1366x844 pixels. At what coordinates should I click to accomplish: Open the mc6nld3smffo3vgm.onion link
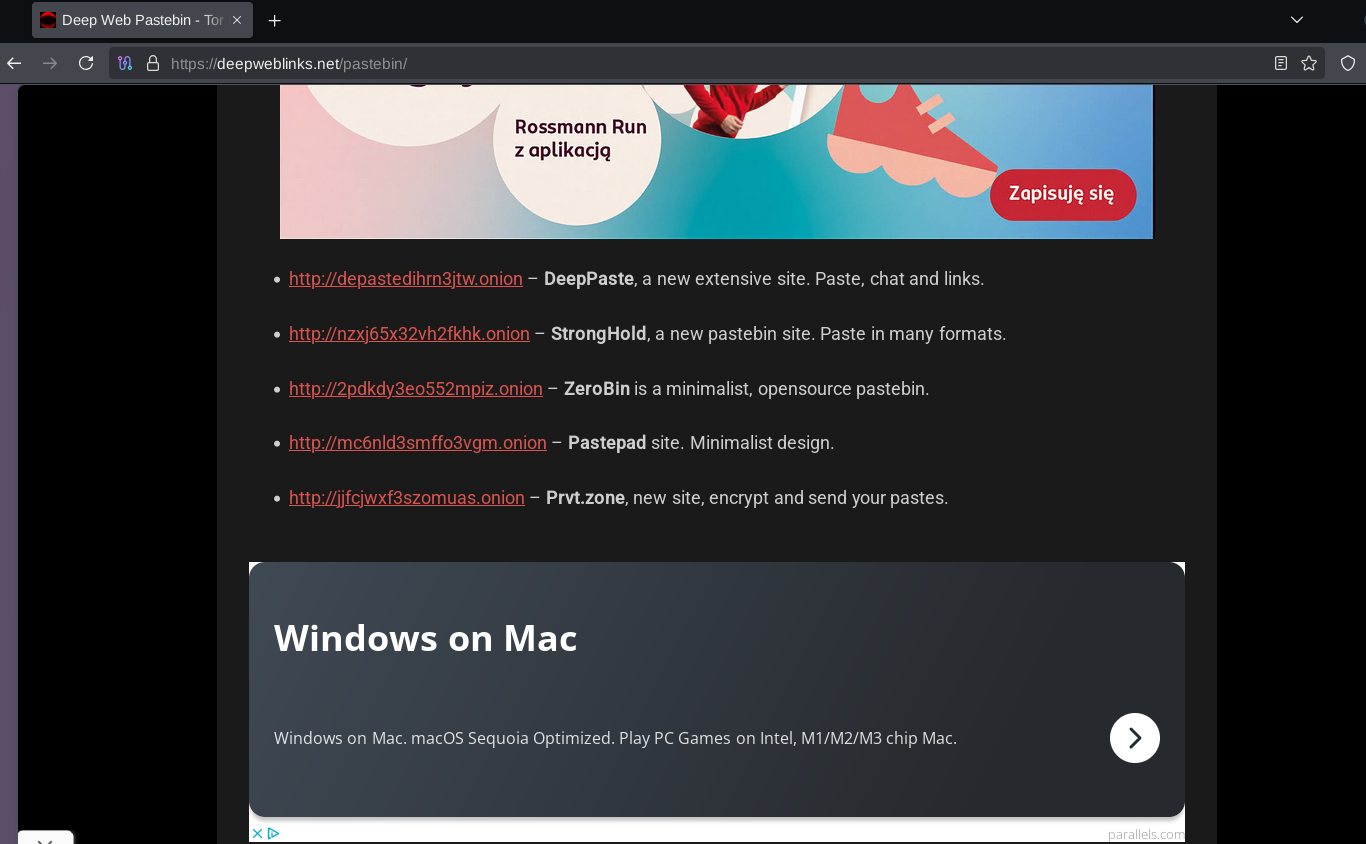[x=418, y=442]
